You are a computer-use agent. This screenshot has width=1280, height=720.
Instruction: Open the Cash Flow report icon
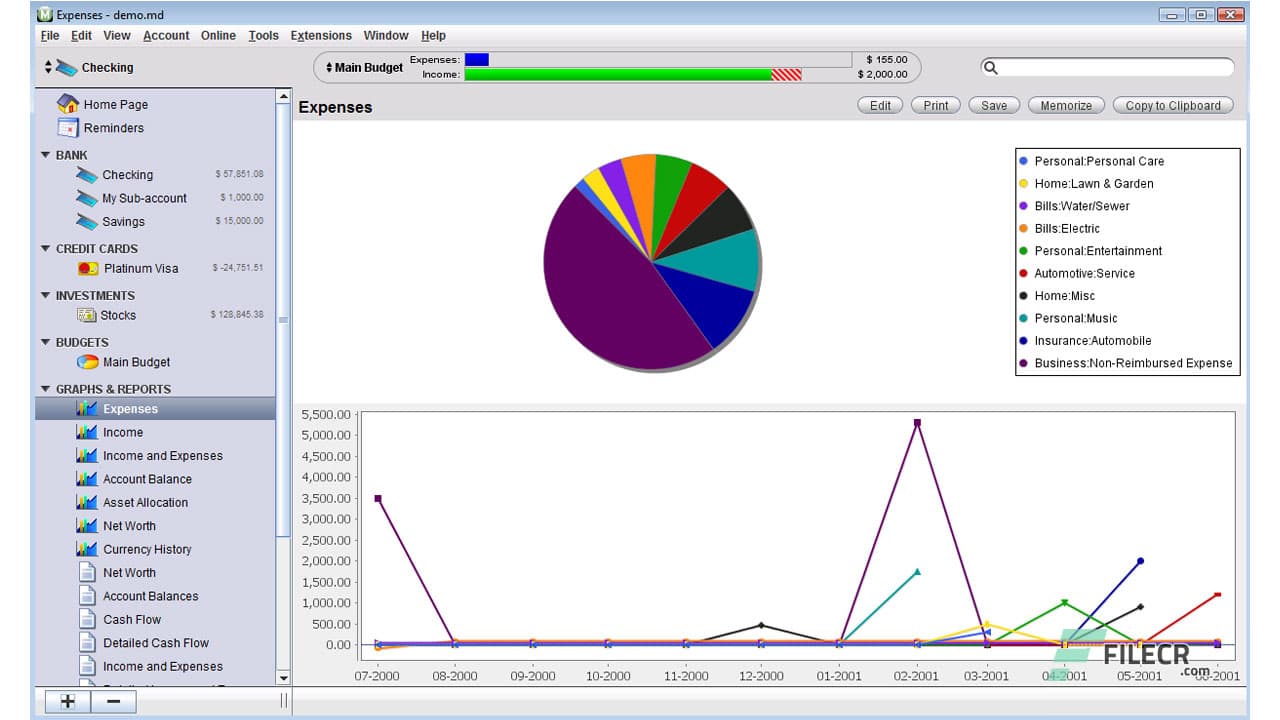tap(87, 619)
